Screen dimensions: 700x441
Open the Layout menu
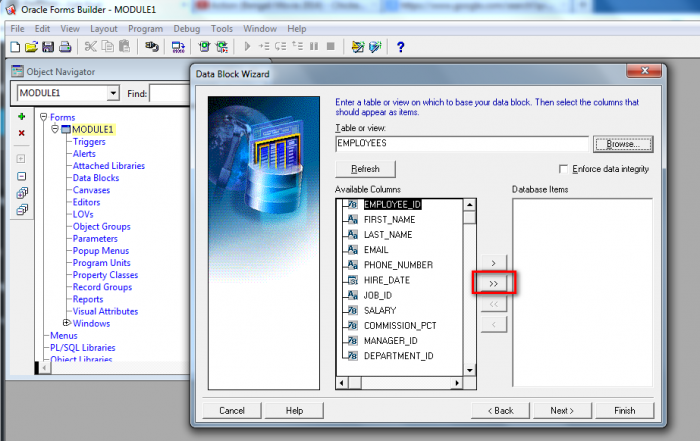point(104,29)
